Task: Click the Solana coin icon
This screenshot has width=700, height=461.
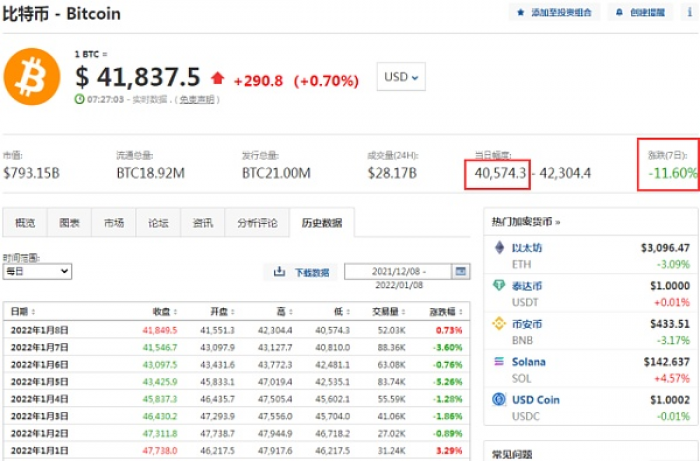Action: click(x=499, y=361)
